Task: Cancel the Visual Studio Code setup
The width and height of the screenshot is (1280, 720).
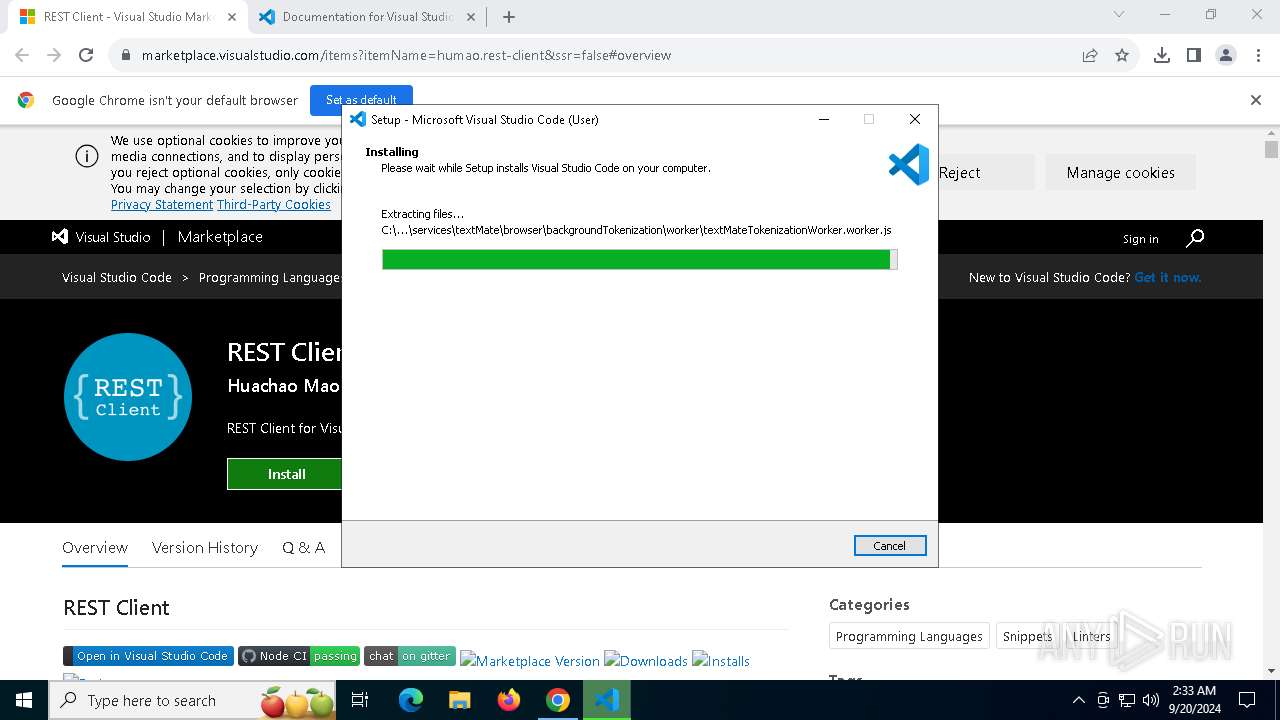Action: pos(890,546)
